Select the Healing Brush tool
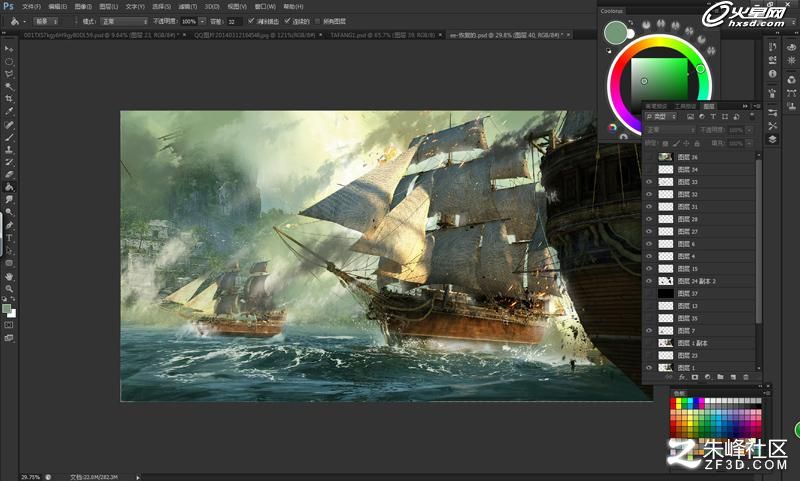The width and height of the screenshot is (800, 481). (x=9, y=124)
